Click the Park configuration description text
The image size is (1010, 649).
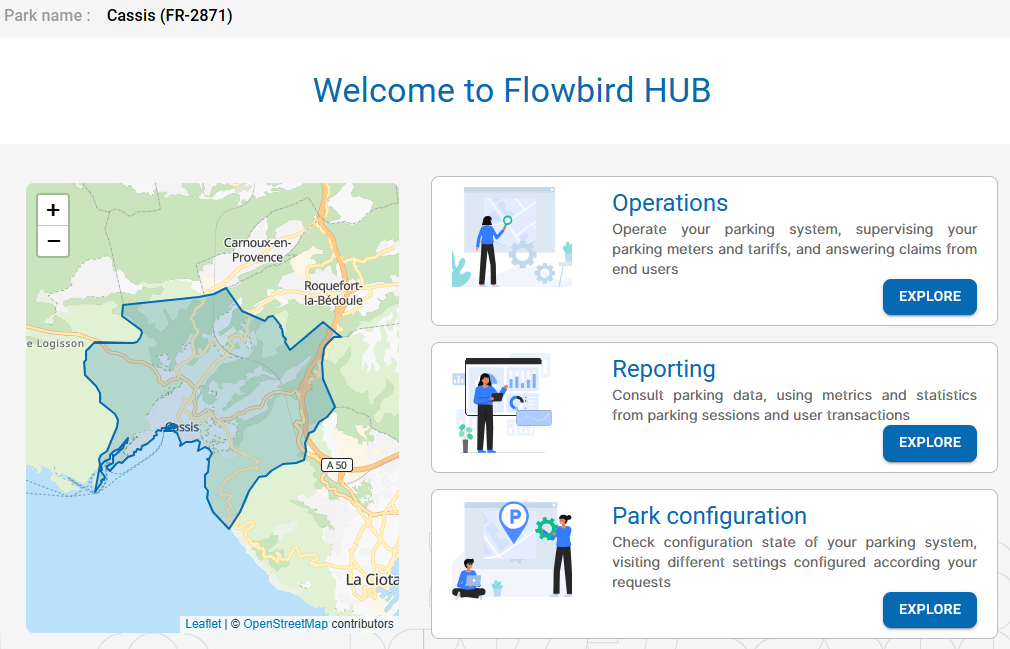(x=794, y=562)
